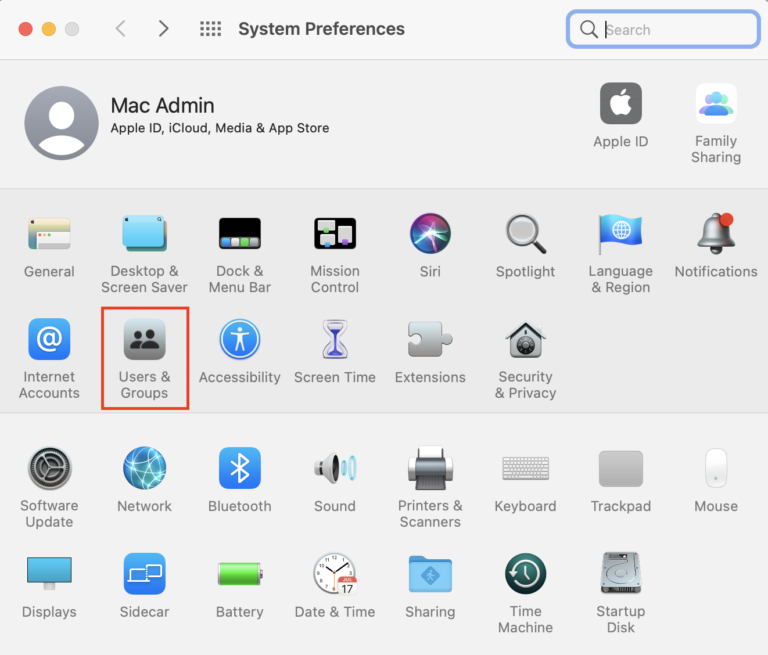Show all preferences grid button
768x655 pixels.
click(x=210, y=29)
